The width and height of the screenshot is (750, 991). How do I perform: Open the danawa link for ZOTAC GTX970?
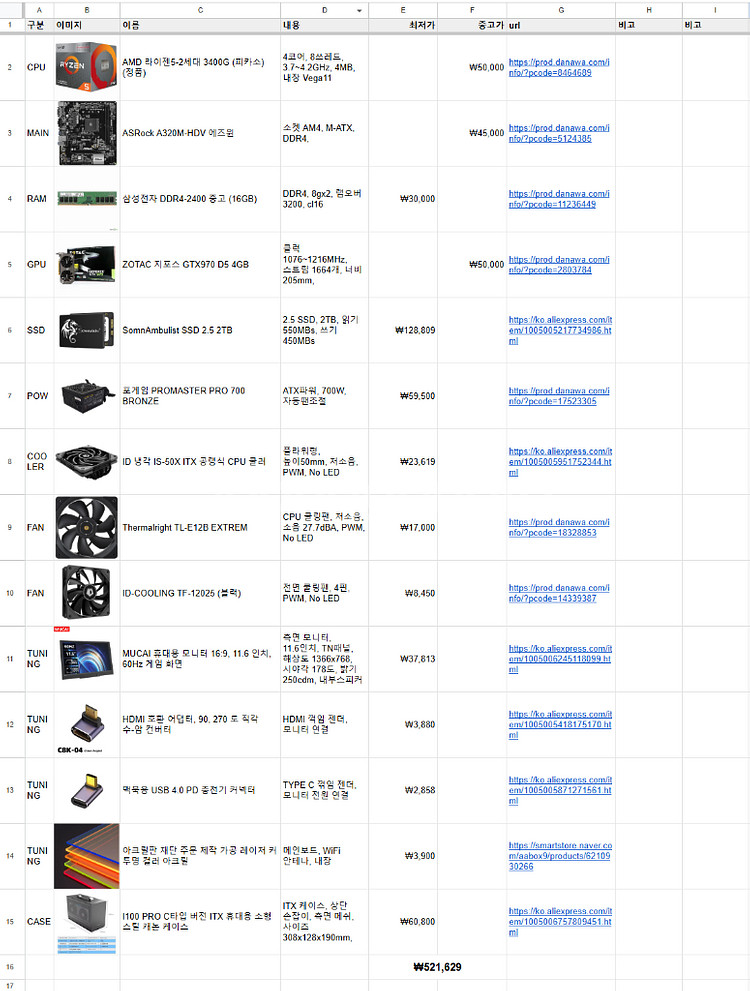pyautogui.click(x=559, y=264)
